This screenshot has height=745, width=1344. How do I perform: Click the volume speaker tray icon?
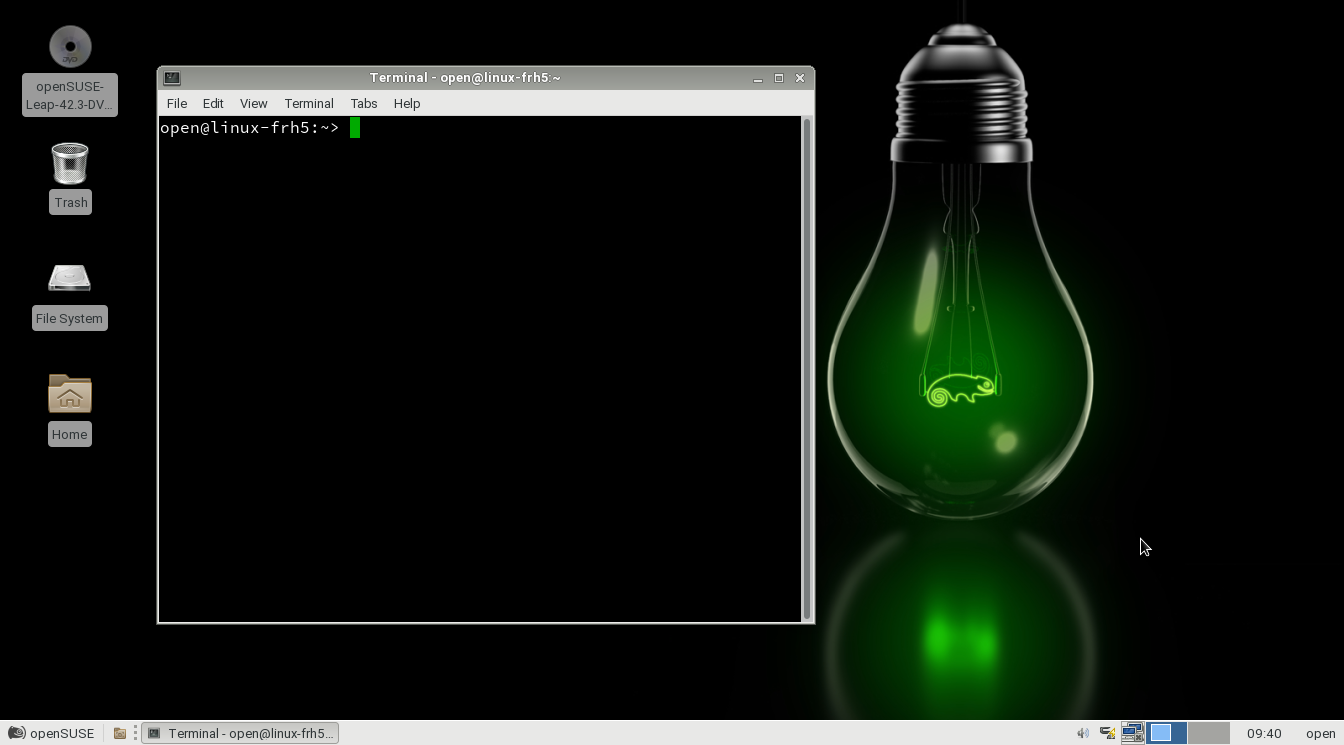[1082, 733]
